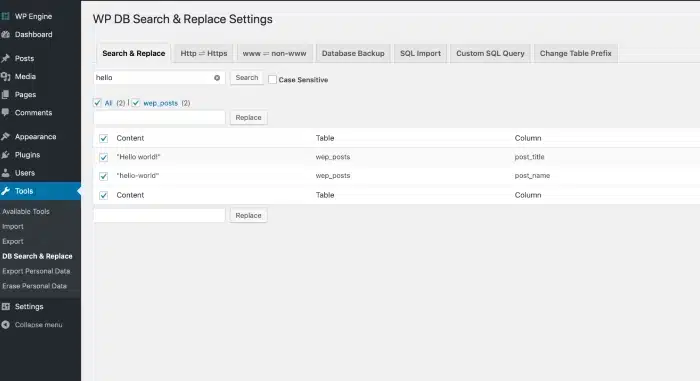Screen dimensions: 700x381
Task: Clear the hello search text
Action: [217, 78]
